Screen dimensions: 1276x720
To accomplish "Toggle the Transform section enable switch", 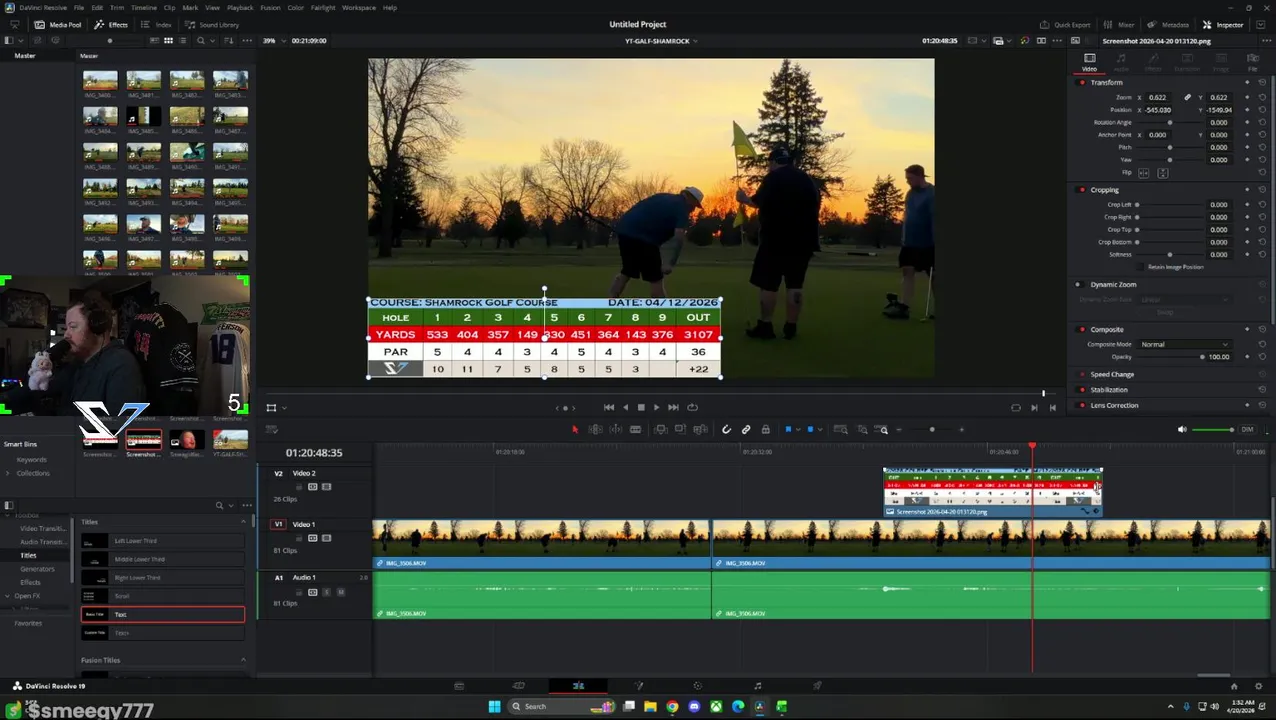I will click(x=1081, y=82).
